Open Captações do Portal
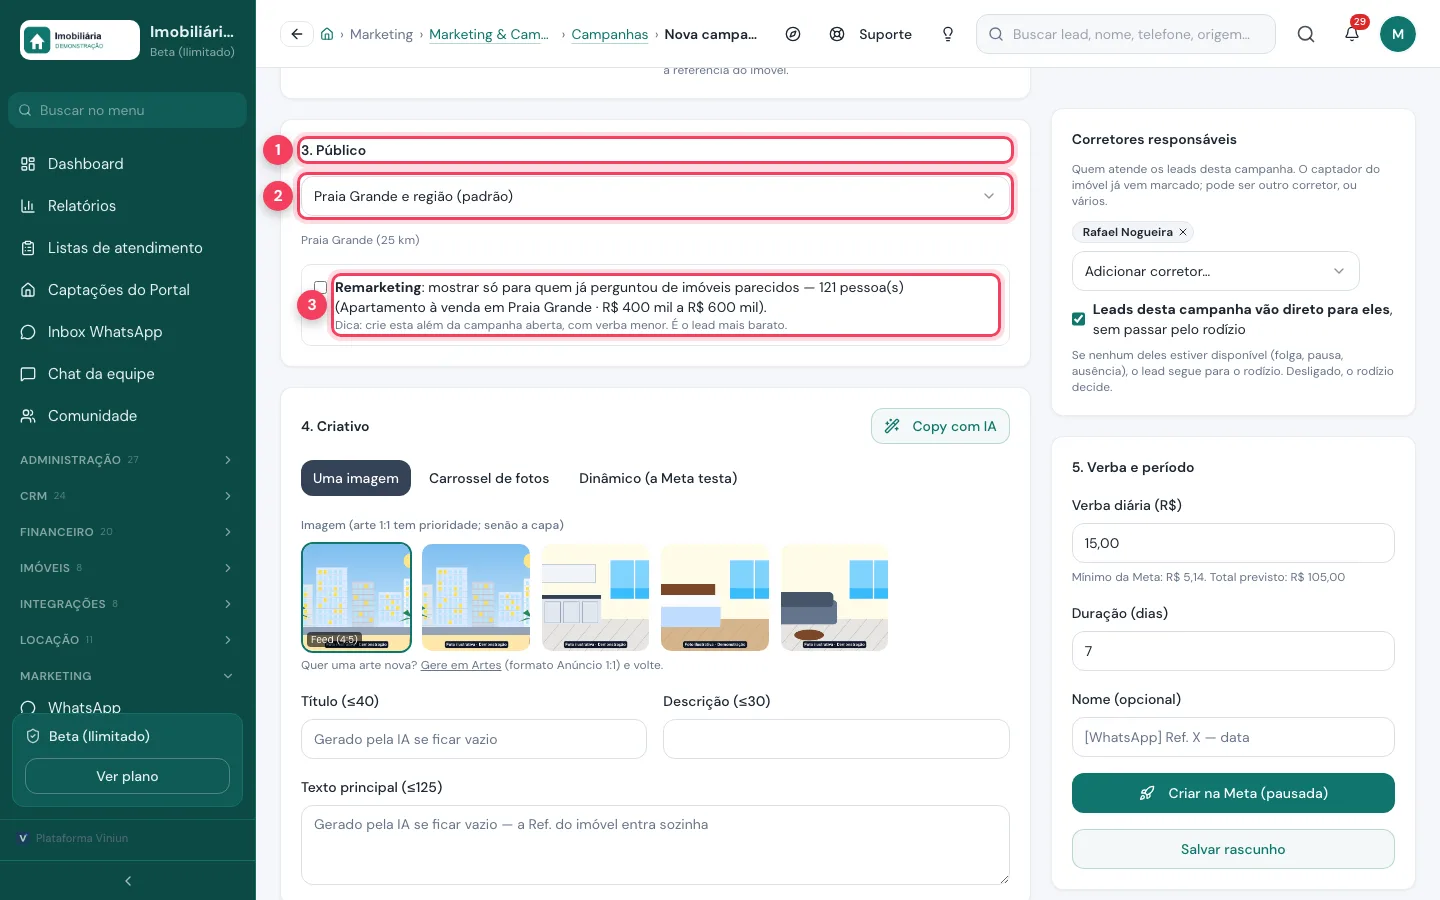 click(128, 290)
